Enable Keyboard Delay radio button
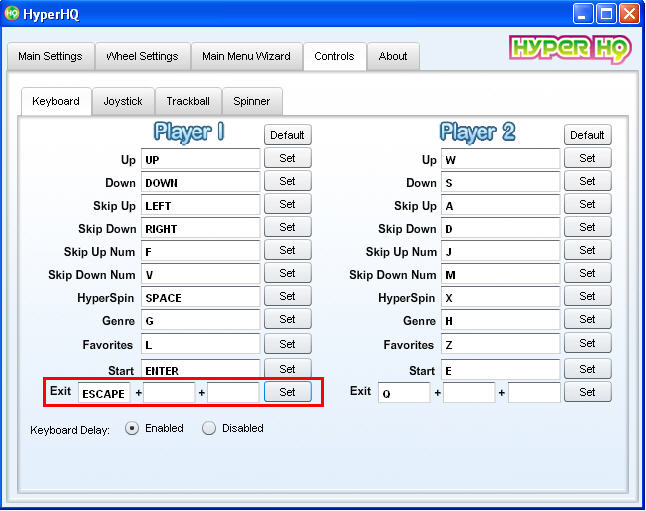646x511 pixels. pos(132,429)
